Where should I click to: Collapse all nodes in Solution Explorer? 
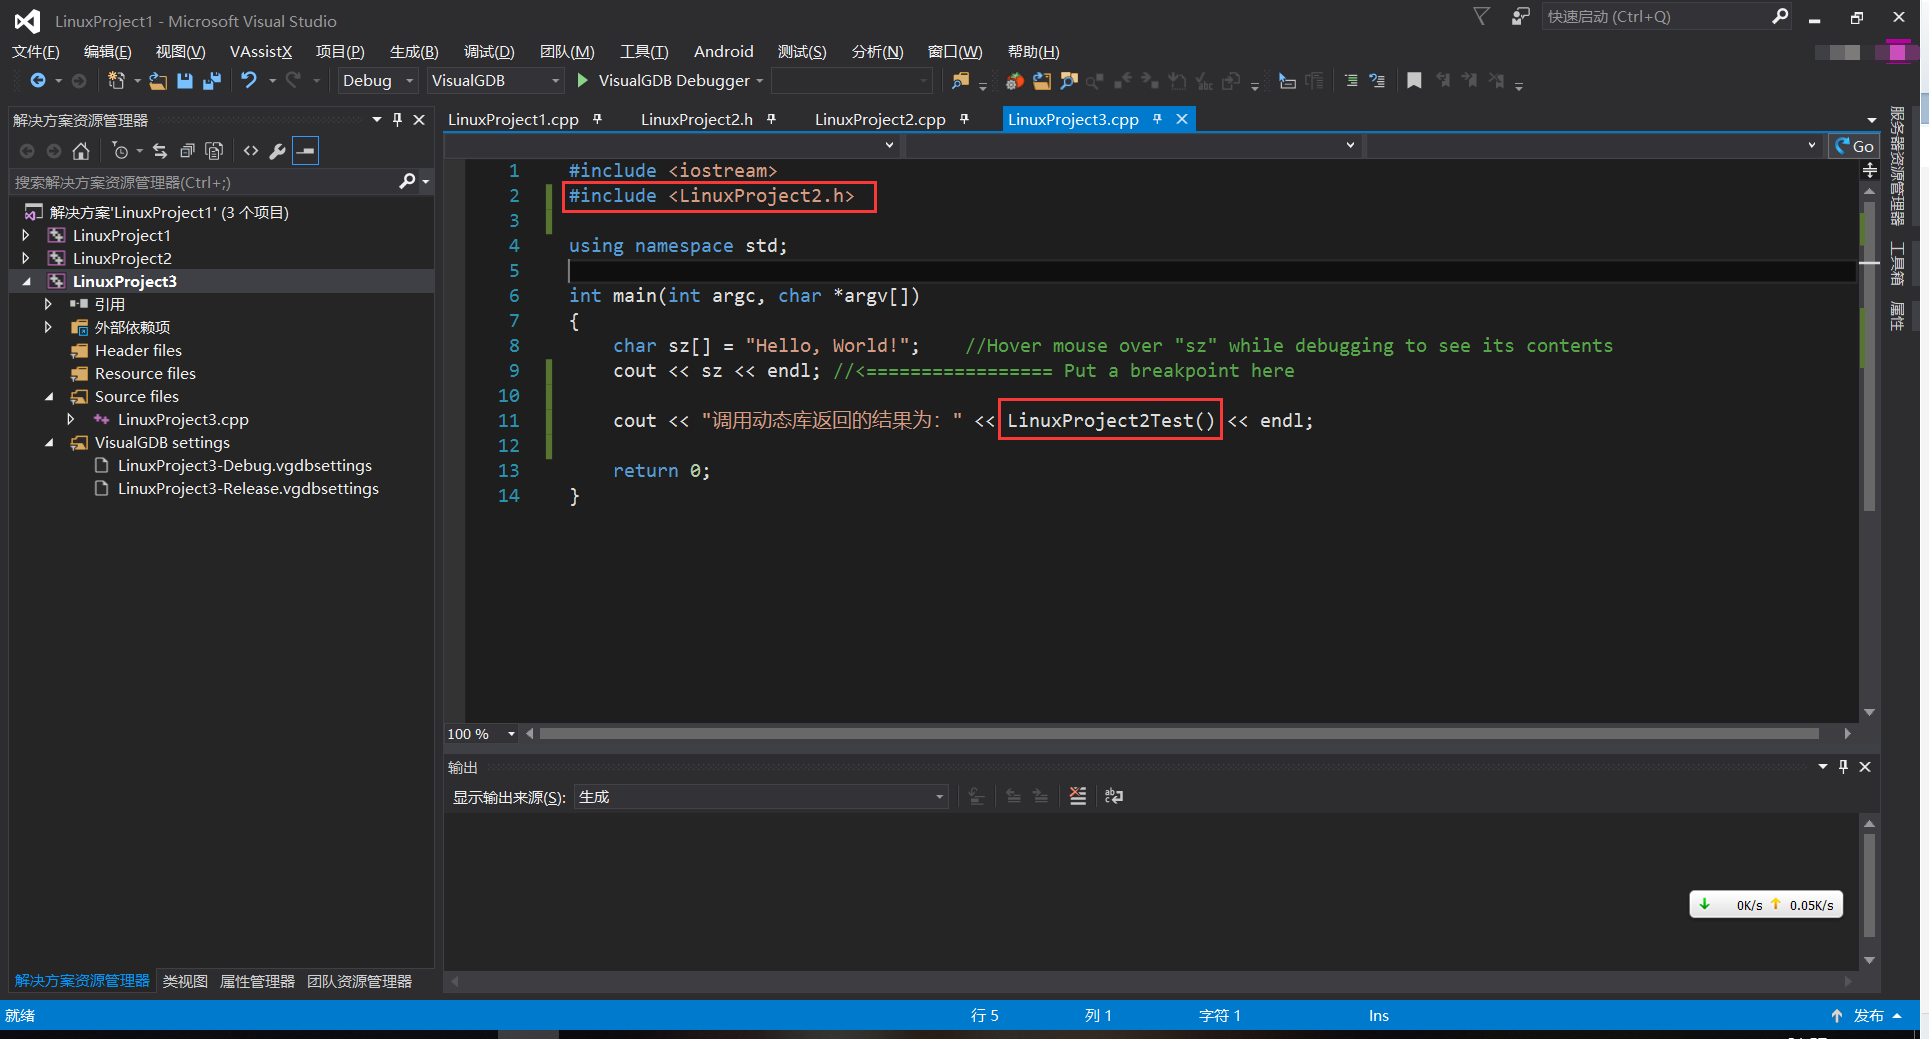click(187, 151)
